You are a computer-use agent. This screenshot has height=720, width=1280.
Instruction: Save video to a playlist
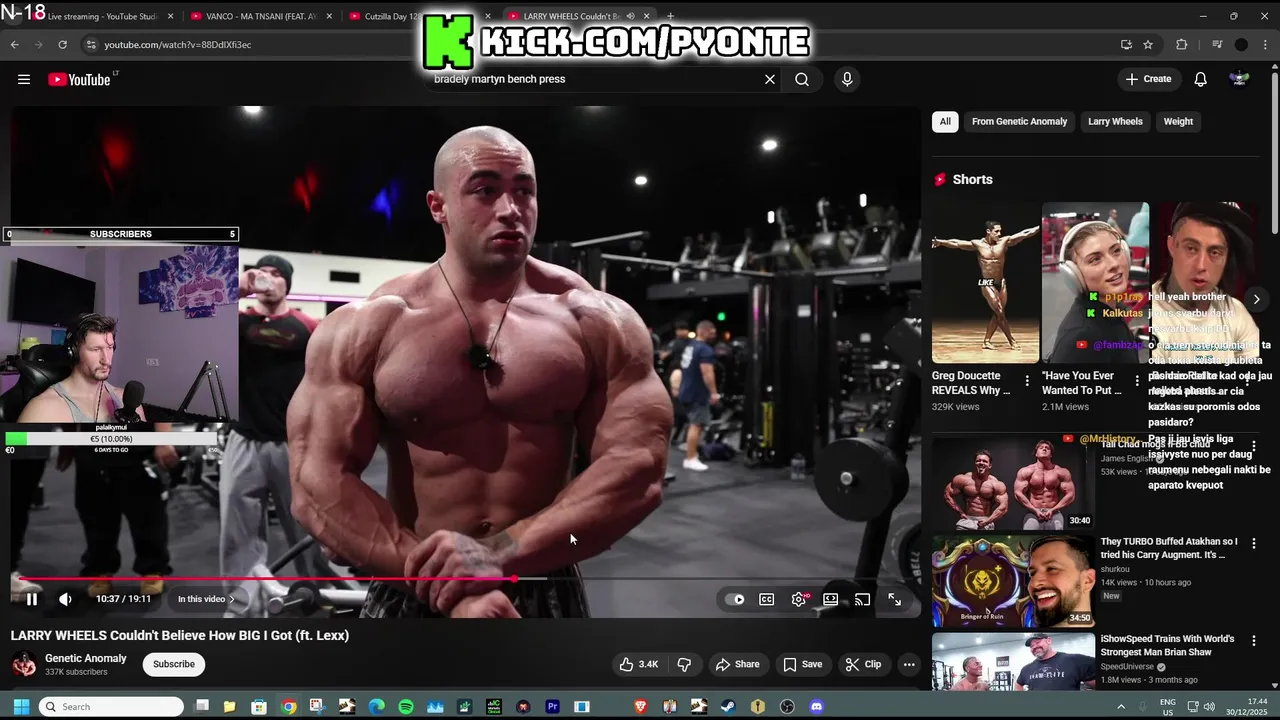[x=802, y=664]
